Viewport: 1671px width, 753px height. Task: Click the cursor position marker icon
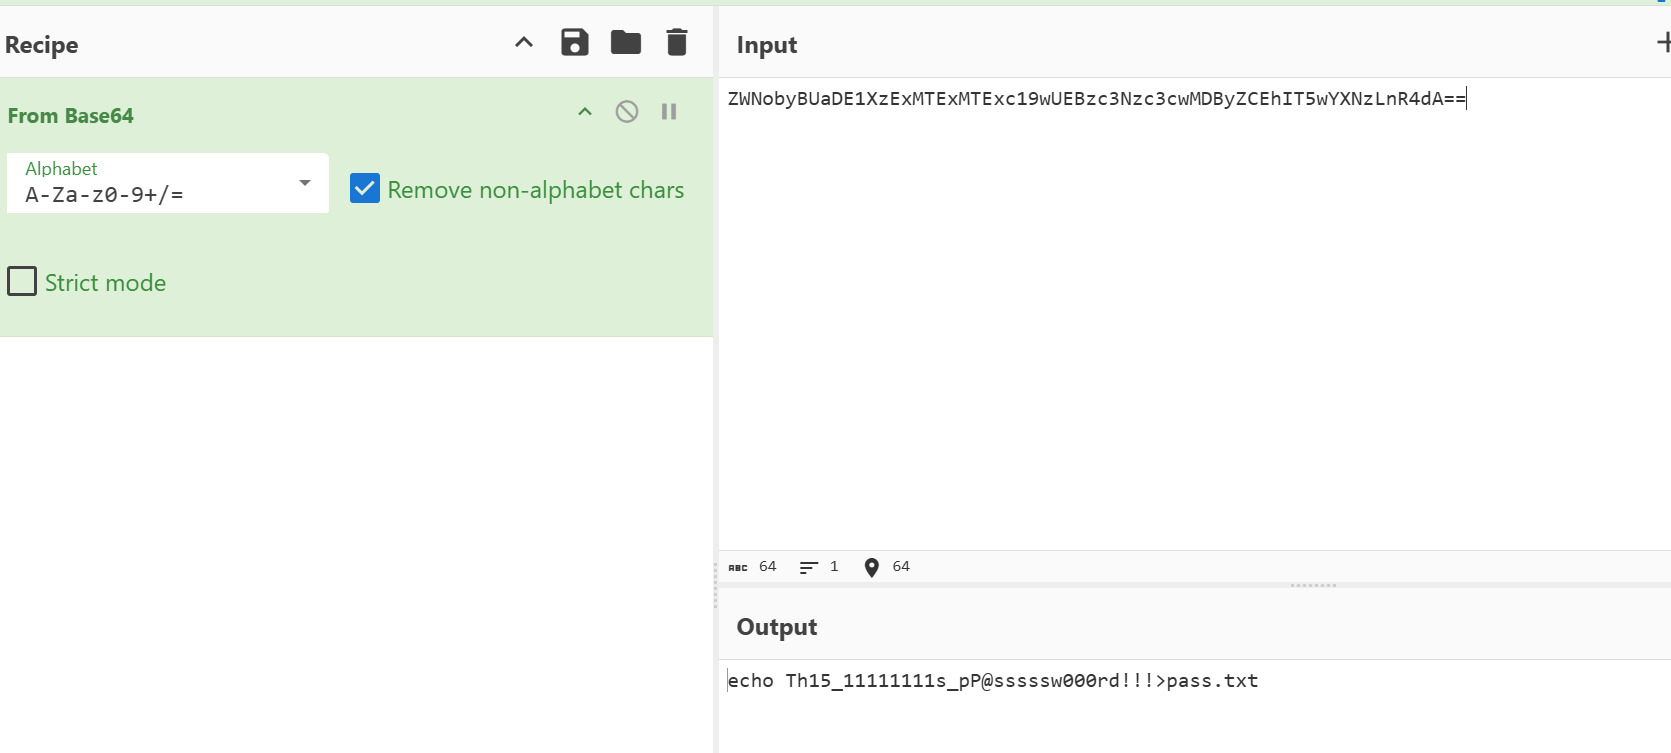(x=871, y=567)
